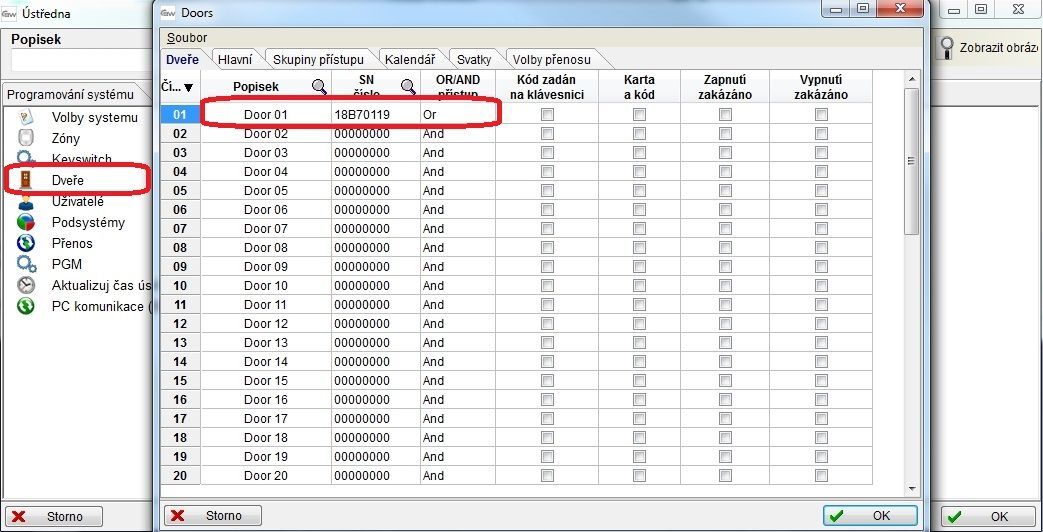Click the SN číslo field of Door 01
Screen dimensions: 1043x532
tap(375, 115)
